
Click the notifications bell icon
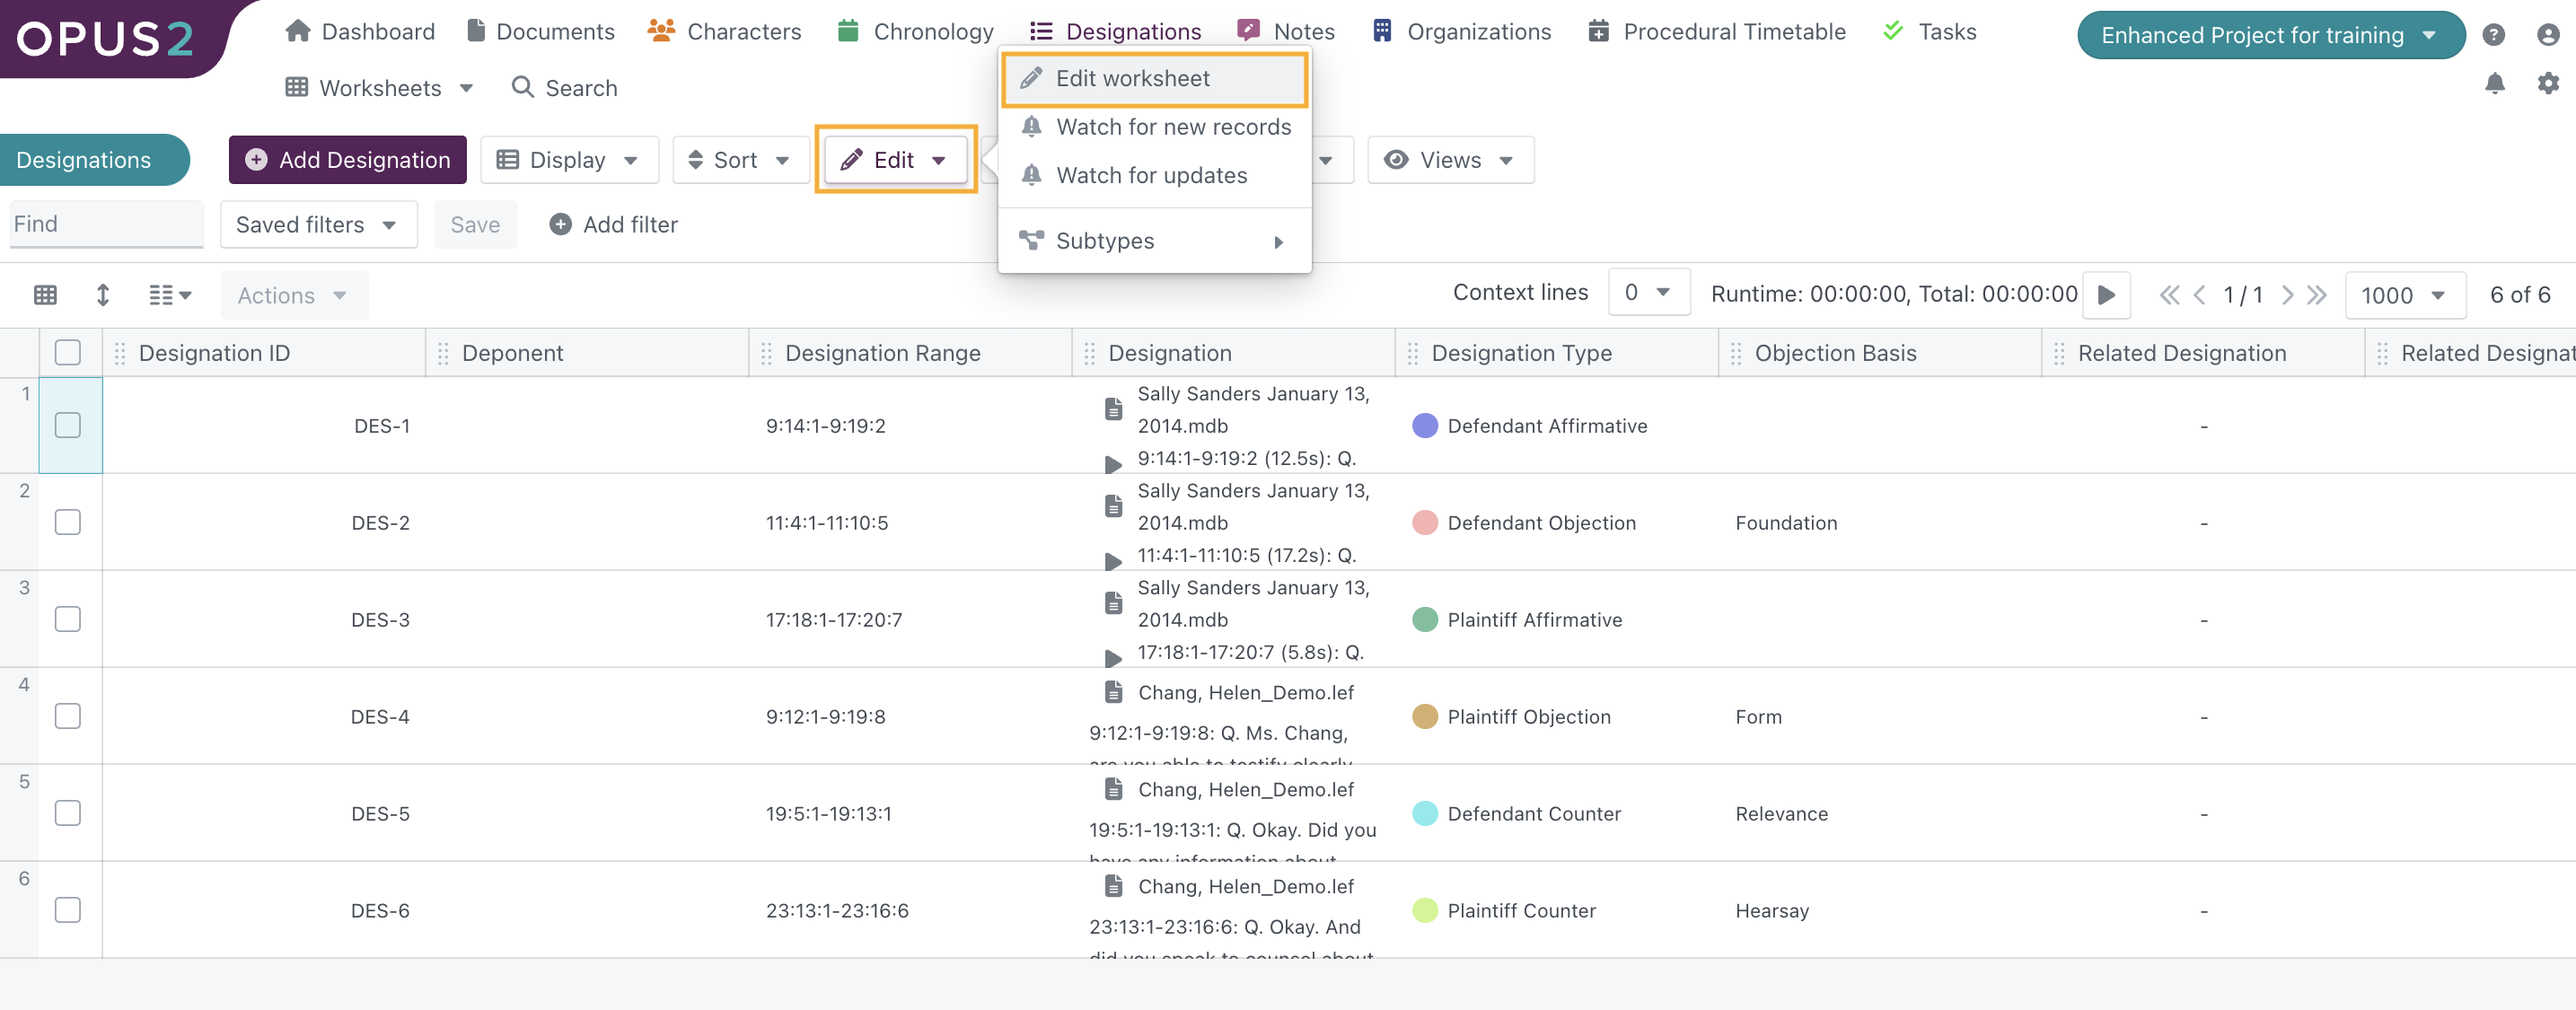pyautogui.click(x=2494, y=84)
